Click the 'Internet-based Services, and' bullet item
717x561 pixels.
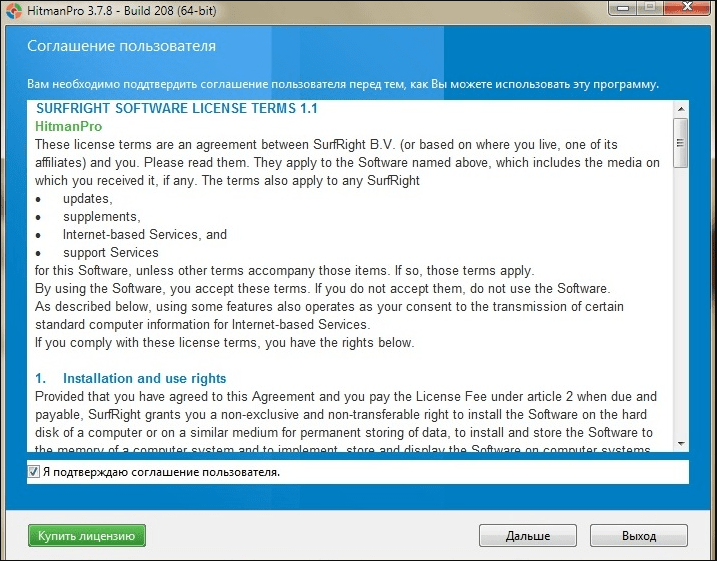click(x=144, y=234)
